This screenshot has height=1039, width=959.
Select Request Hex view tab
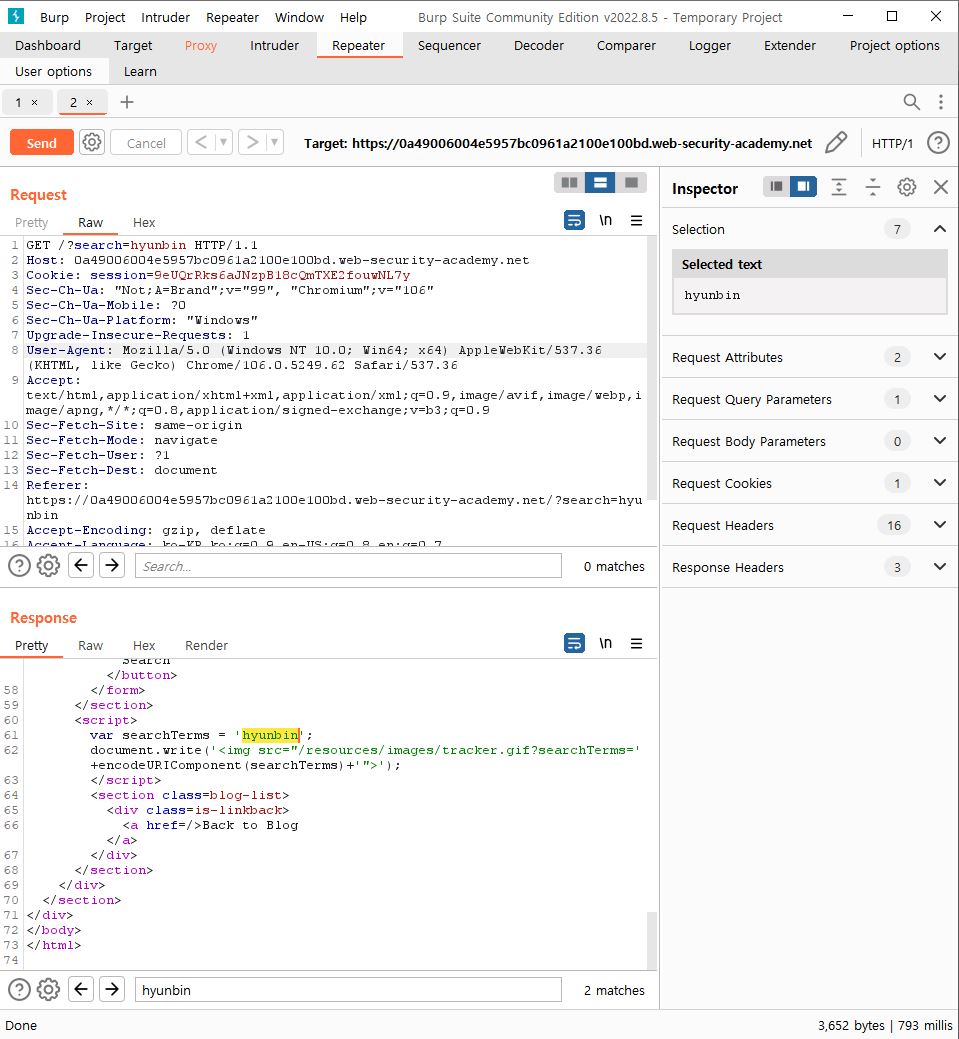(144, 223)
